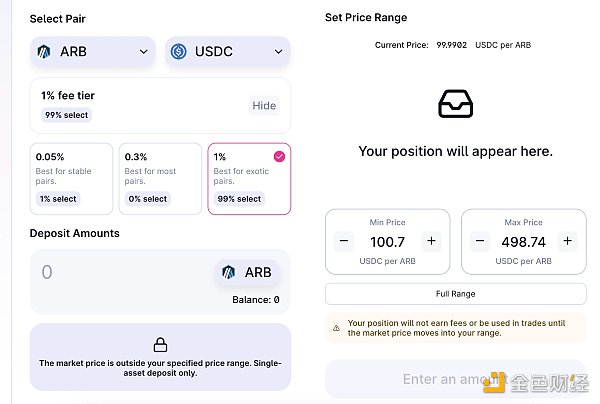Click the pink checkmark on 1% tier
Image resolution: width=600 pixels, height=404 pixels.
click(279, 156)
